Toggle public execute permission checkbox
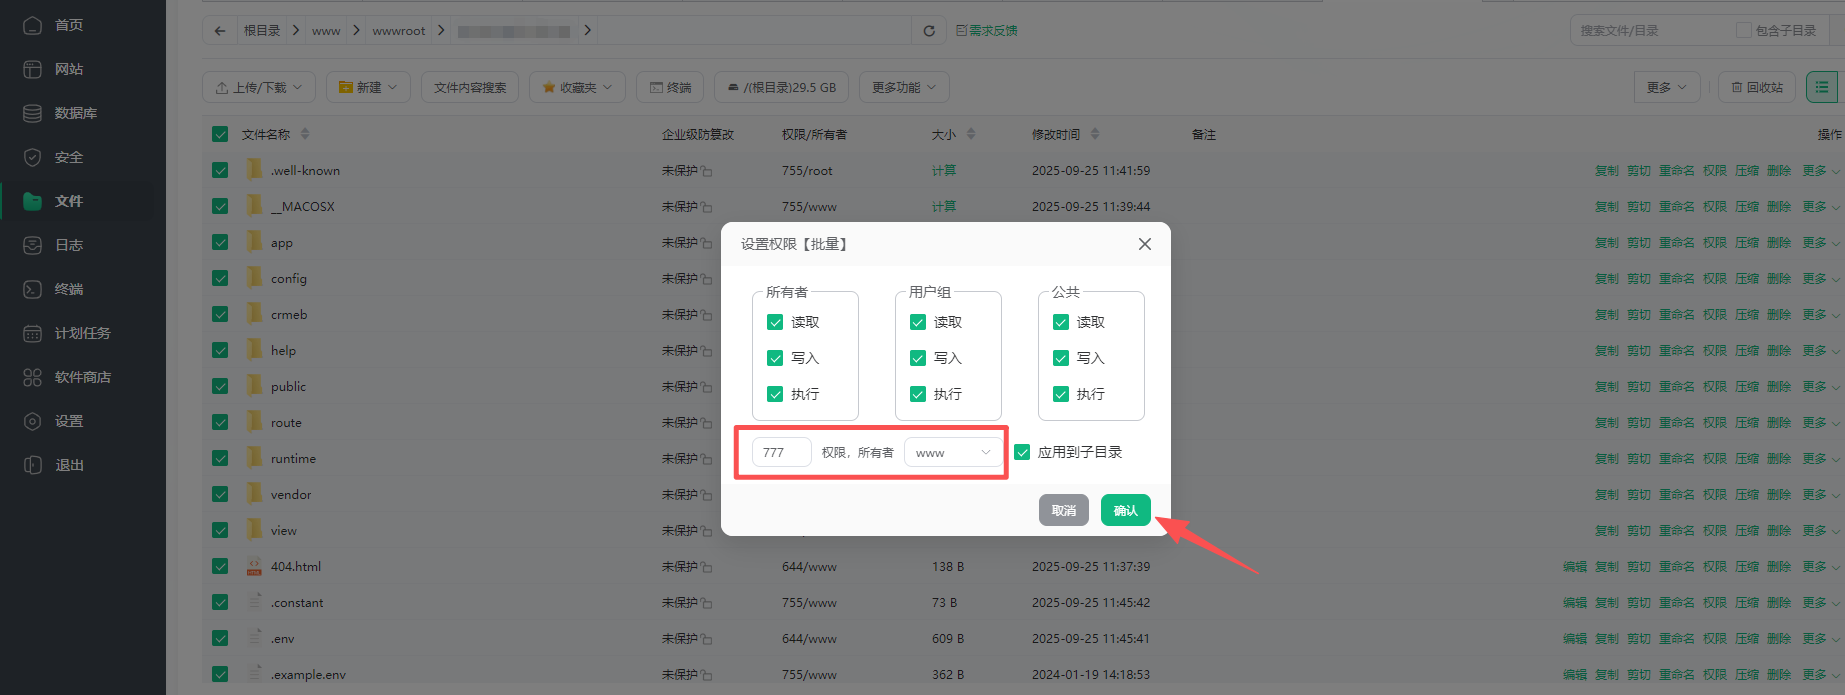The image size is (1845, 695). (x=1061, y=394)
